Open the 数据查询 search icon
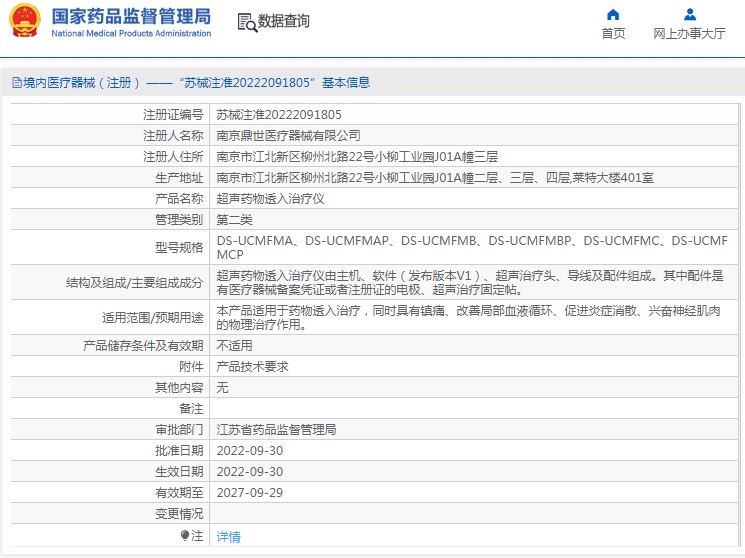 [247, 22]
